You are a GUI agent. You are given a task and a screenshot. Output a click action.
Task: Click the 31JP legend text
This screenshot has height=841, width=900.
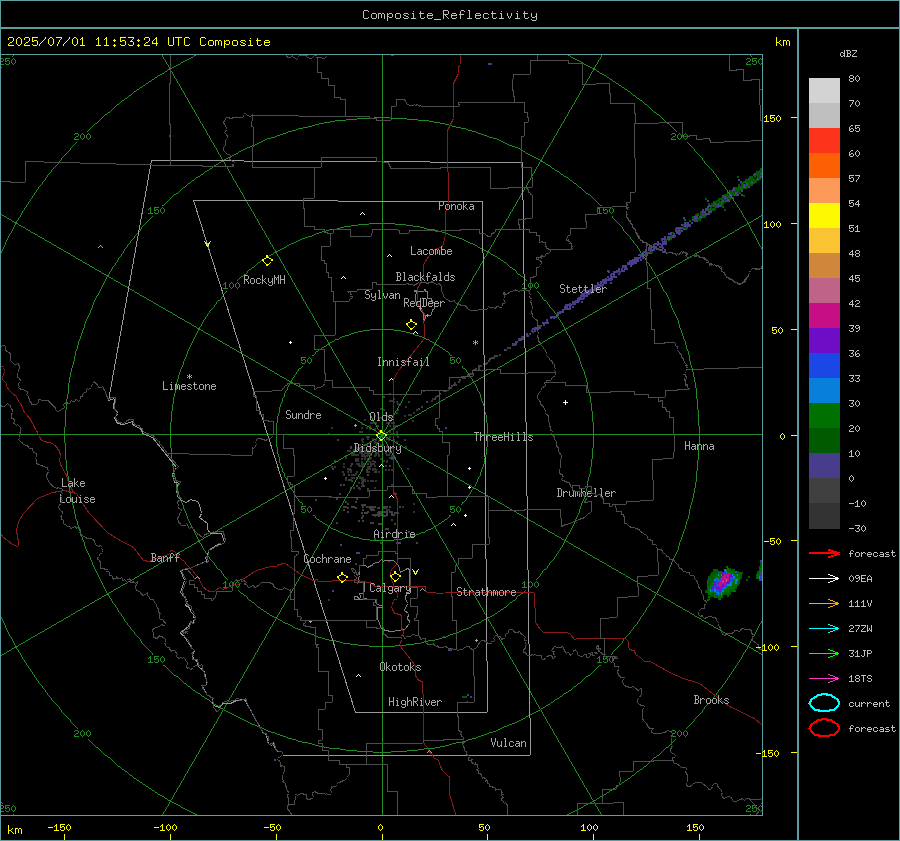pos(860,653)
